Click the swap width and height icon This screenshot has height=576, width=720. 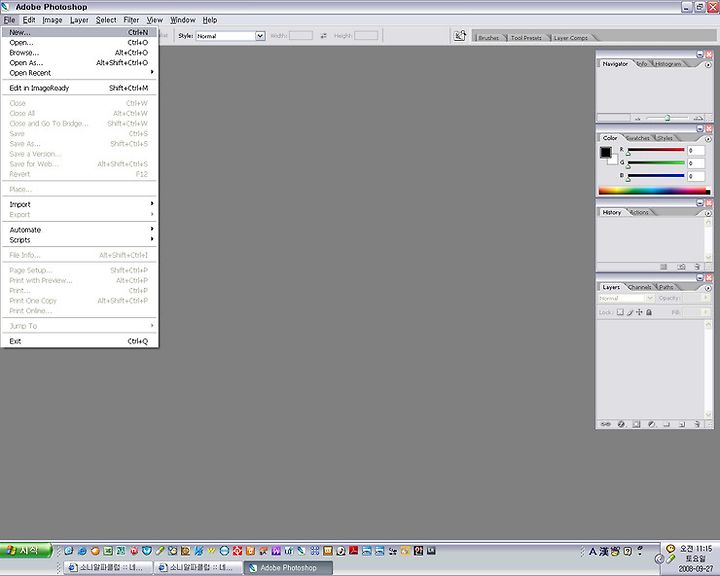click(324, 35)
